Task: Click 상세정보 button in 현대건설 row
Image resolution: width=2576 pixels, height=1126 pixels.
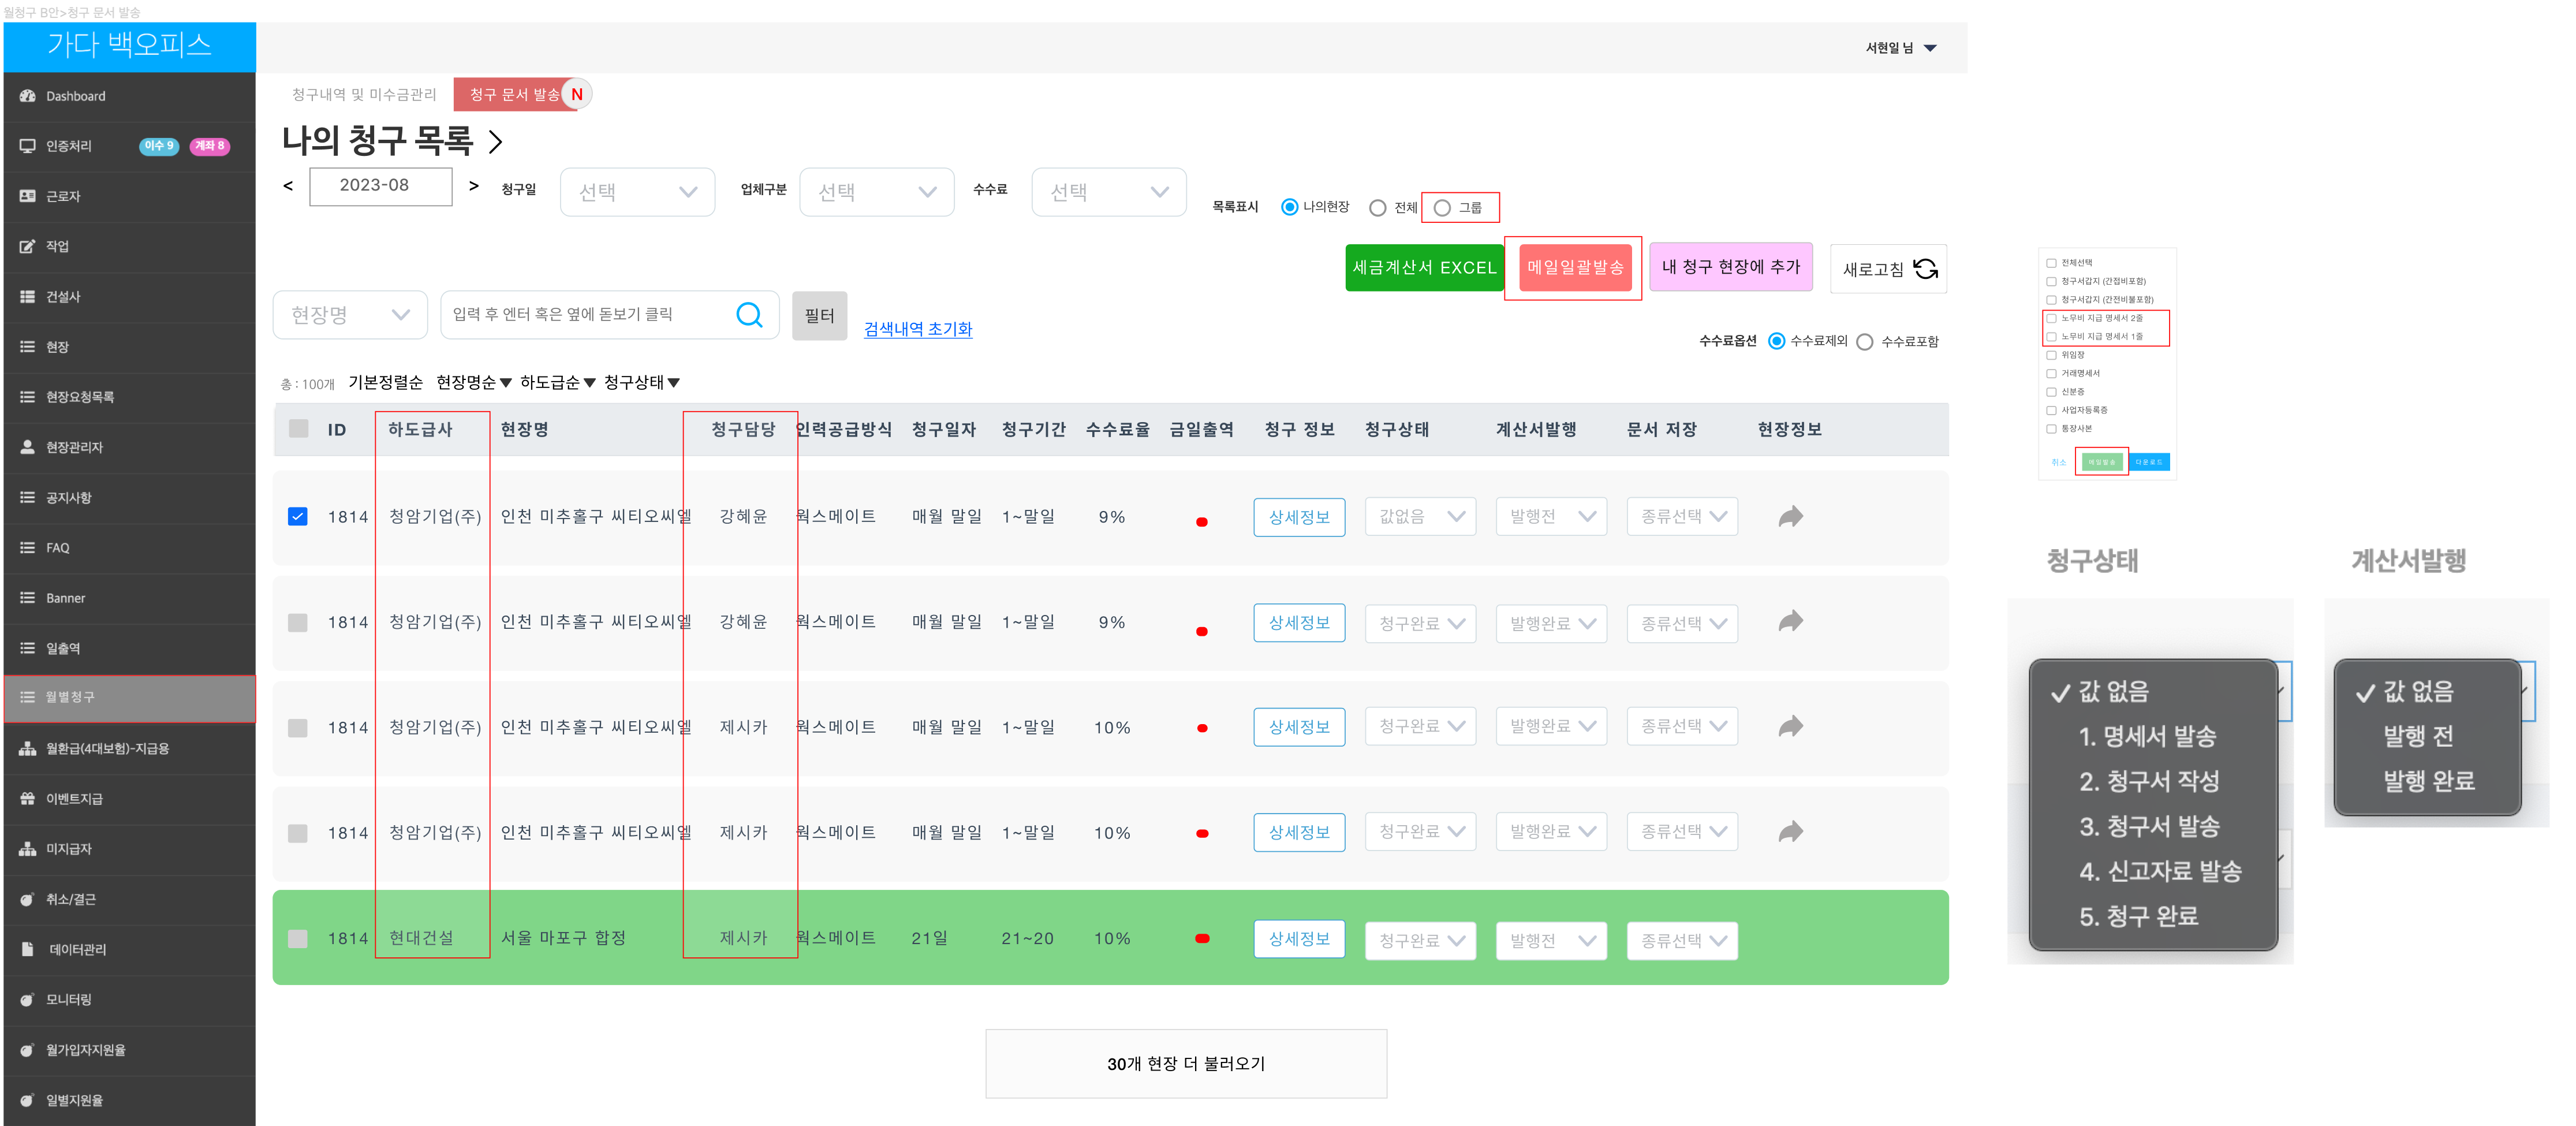Action: click(x=1299, y=939)
